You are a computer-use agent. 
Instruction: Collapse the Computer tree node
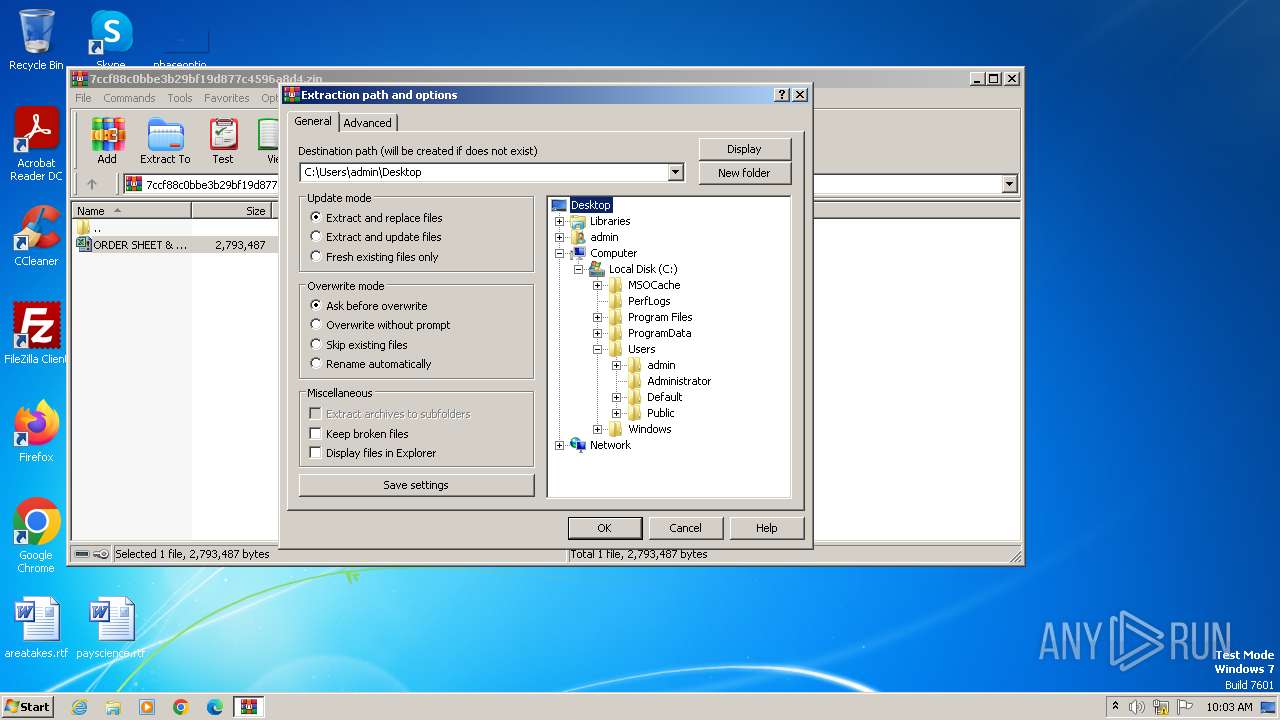[559, 253]
